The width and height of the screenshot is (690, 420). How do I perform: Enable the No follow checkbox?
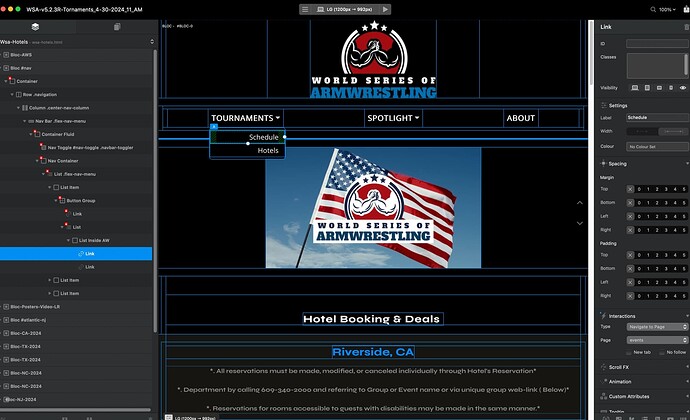coord(661,352)
